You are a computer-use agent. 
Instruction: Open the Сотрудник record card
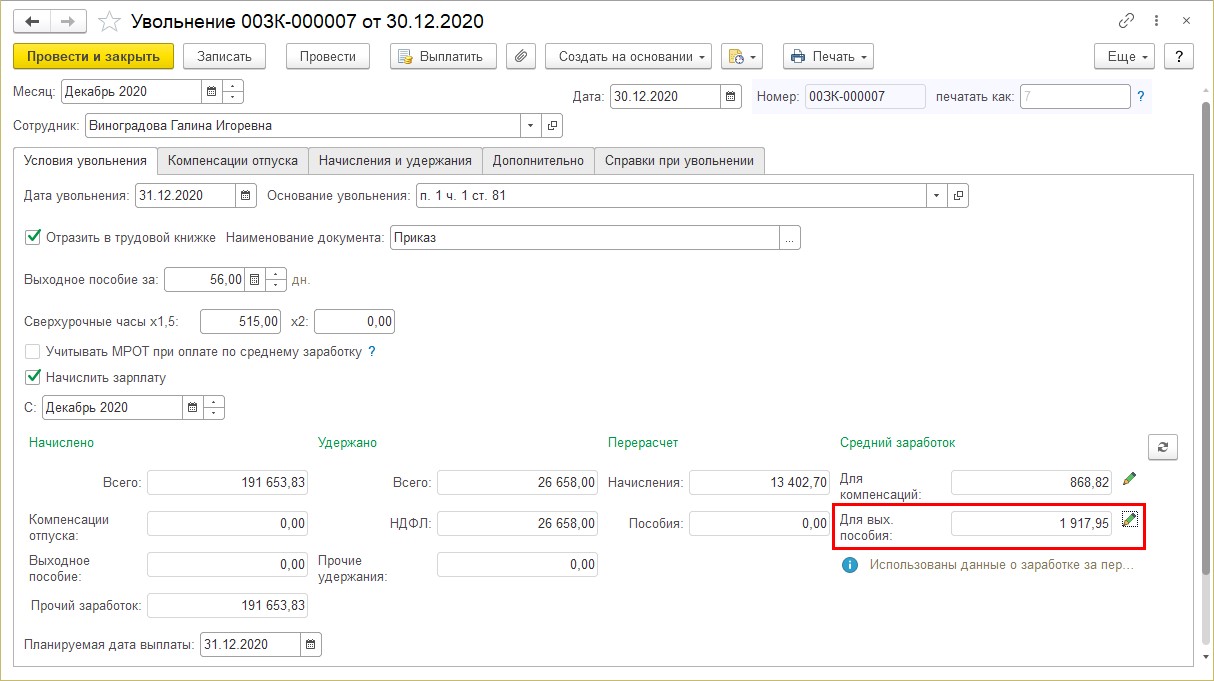click(553, 126)
